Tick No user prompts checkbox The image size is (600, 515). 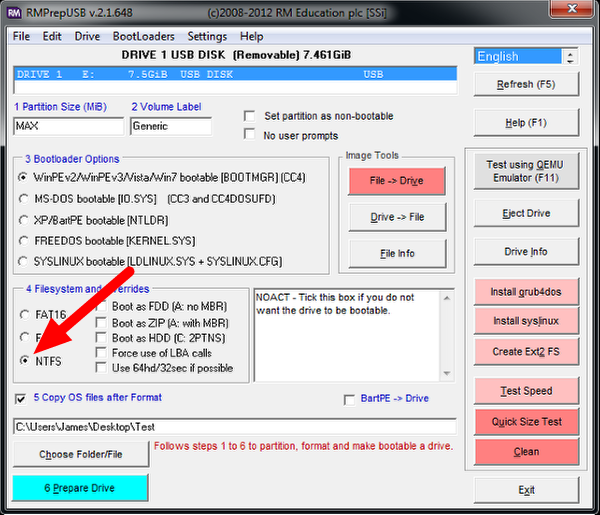[x=249, y=135]
